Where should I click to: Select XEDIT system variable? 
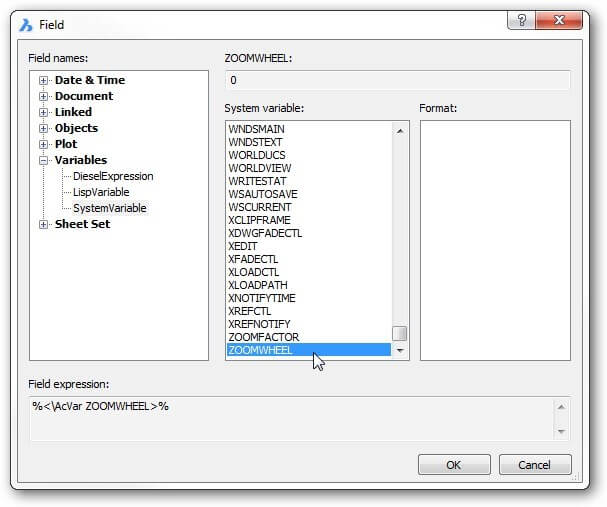pyautogui.click(x=309, y=246)
